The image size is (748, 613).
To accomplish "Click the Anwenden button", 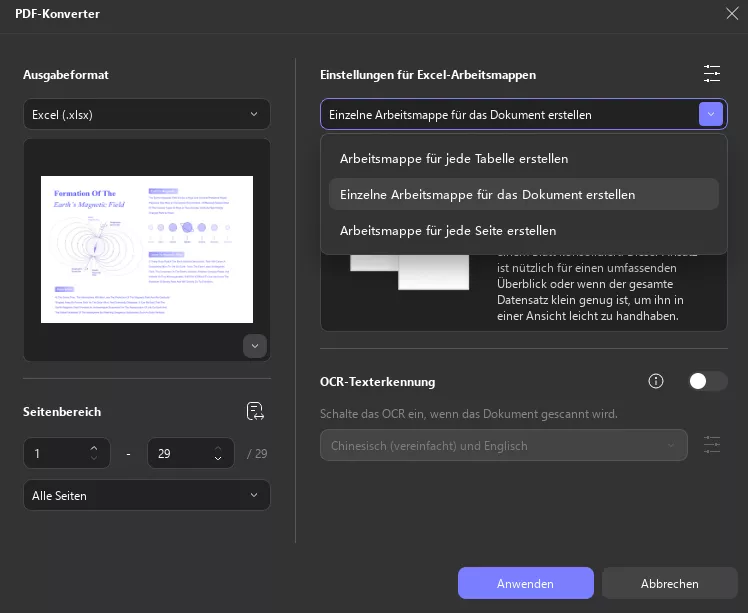I will pos(526,583).
